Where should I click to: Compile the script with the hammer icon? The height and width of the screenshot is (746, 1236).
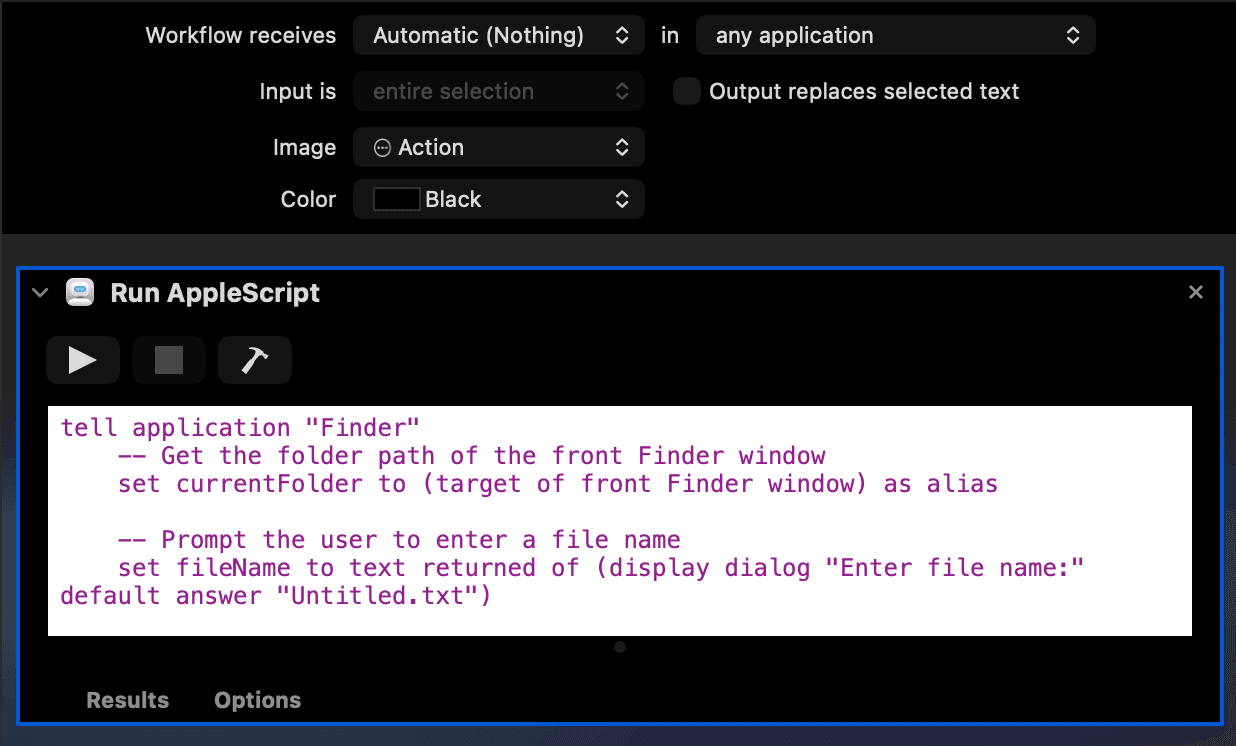point(255,359)
